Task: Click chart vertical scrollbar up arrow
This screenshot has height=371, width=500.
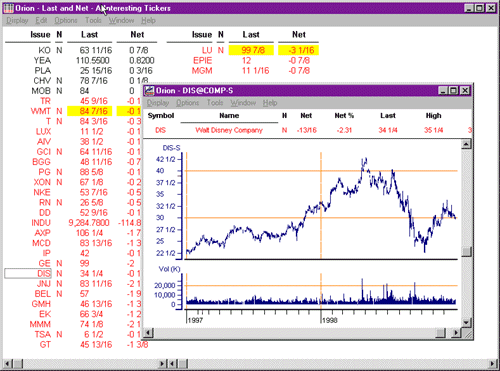Action: coord(466,144)
